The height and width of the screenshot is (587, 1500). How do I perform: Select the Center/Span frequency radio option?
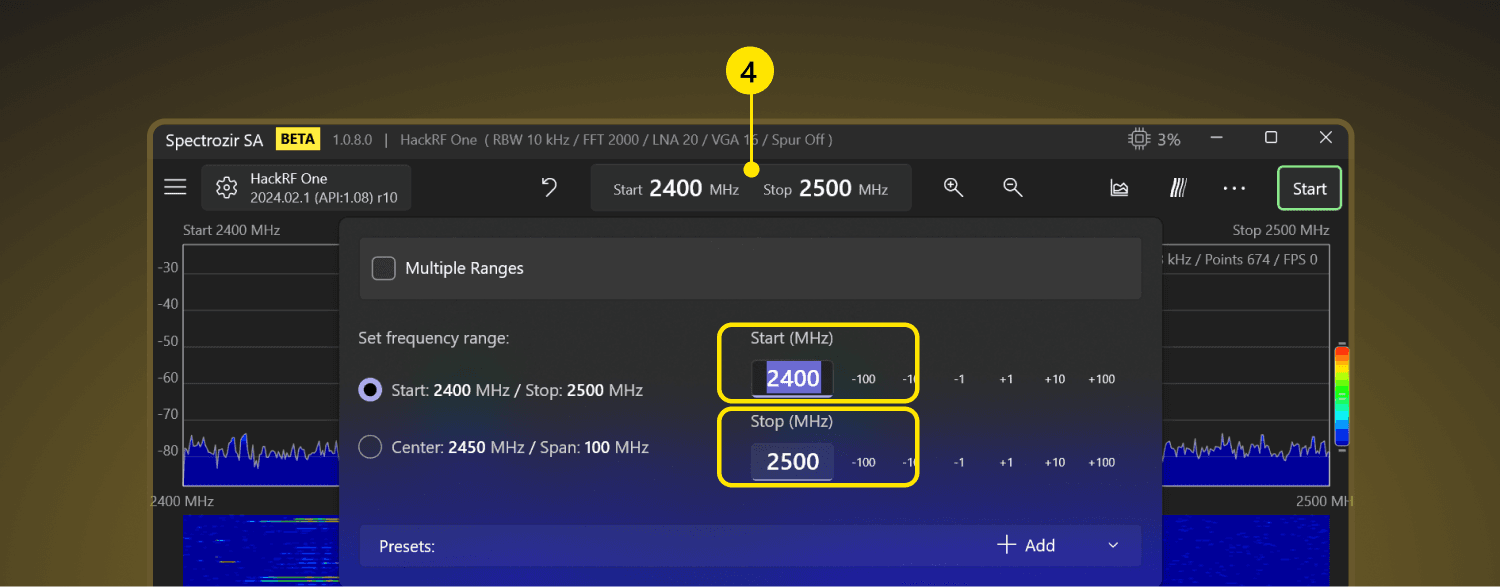click(x=370, y=447)
